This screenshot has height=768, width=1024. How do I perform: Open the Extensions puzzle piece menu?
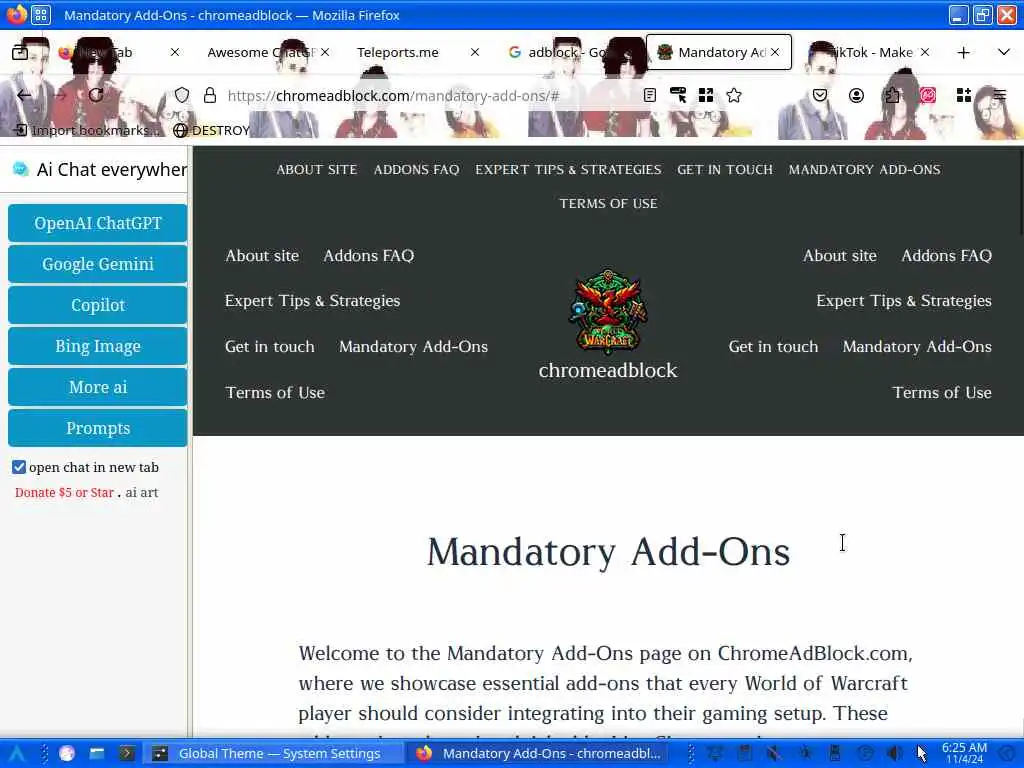892,95
